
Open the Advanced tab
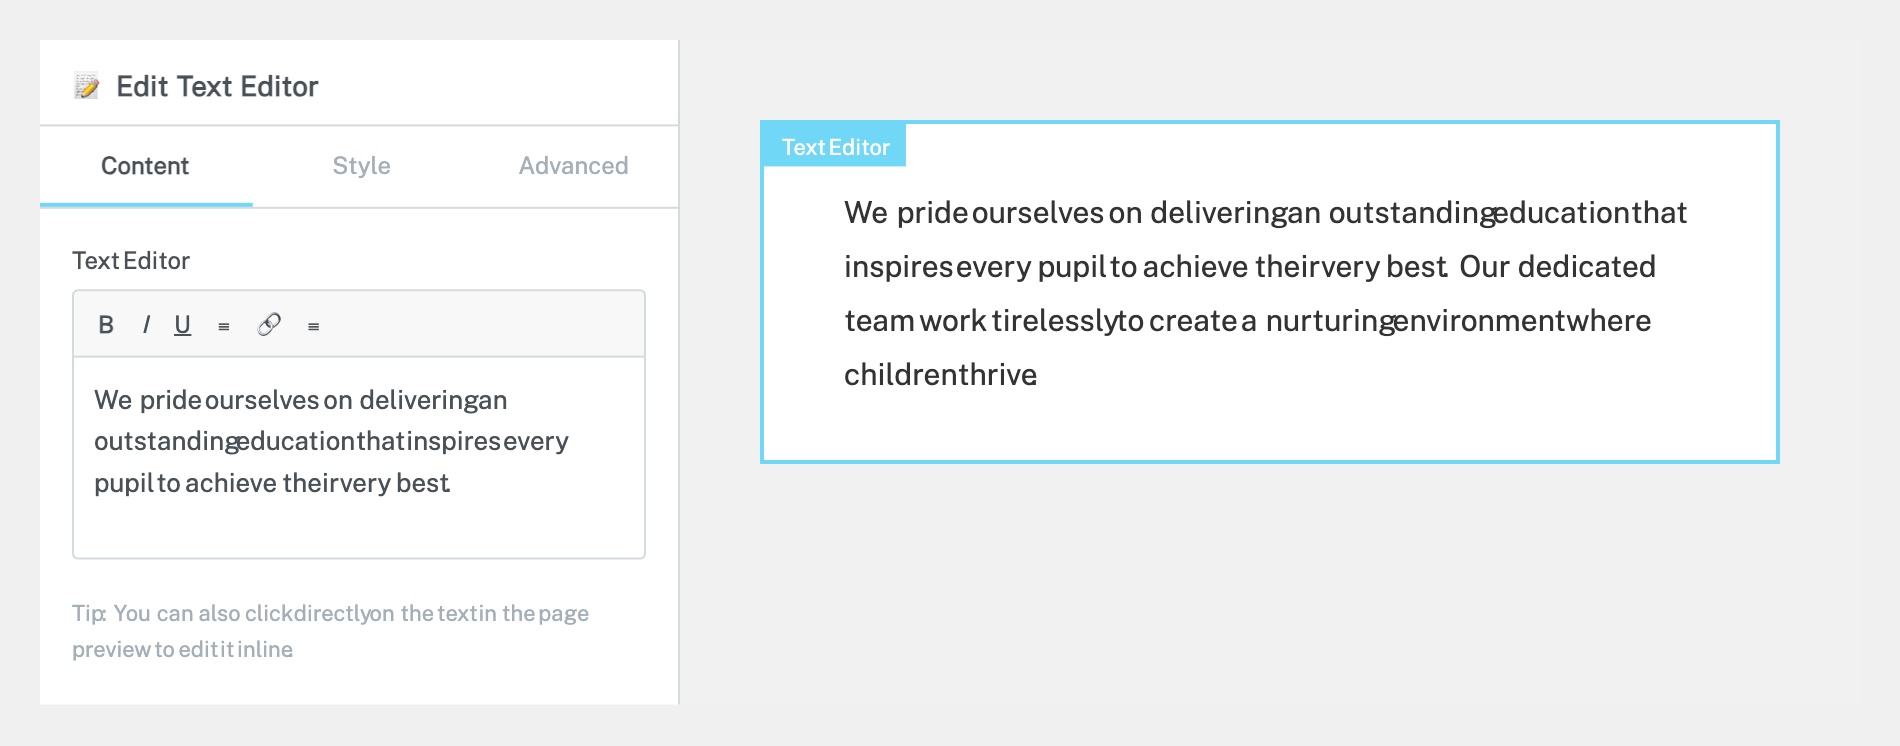(573, 166)
